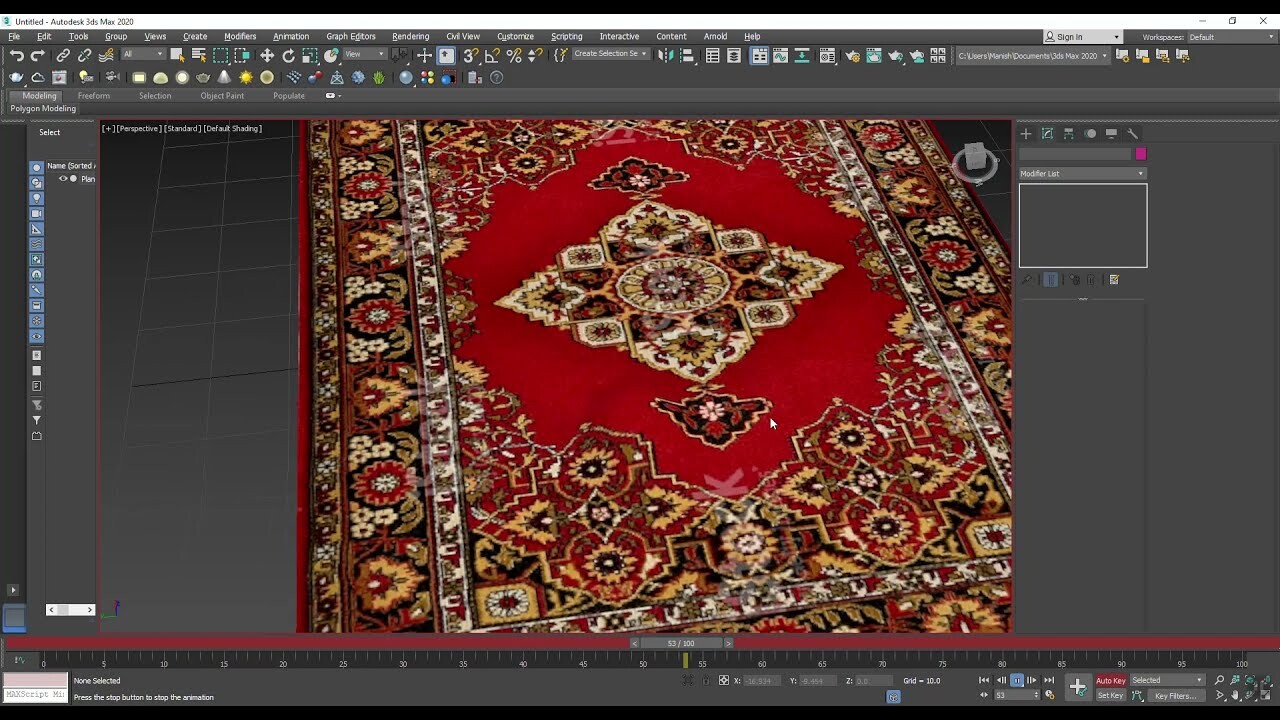Enable Auto Key animation mode
The height and width of the screenshot is (720, 1280).
pos(1110,680)
